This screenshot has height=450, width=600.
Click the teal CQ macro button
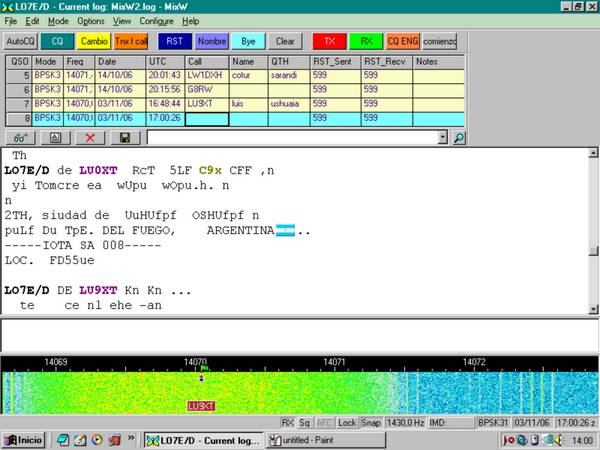(x=57, y=41)
